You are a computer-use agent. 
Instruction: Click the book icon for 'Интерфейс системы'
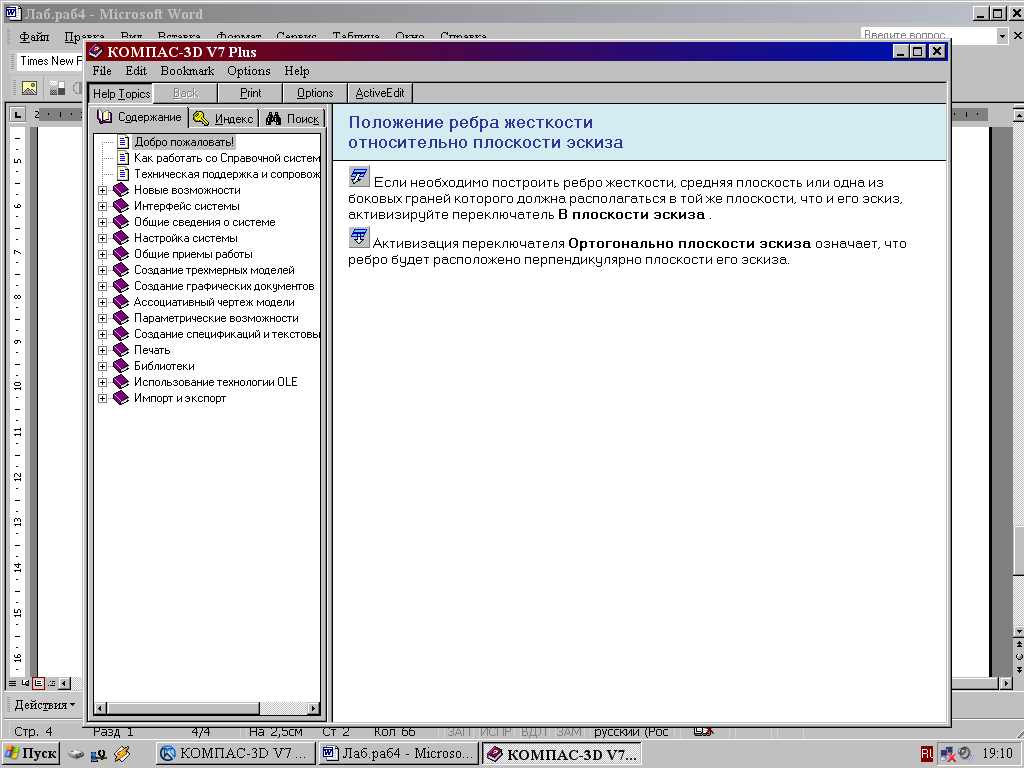pos(121,206)
